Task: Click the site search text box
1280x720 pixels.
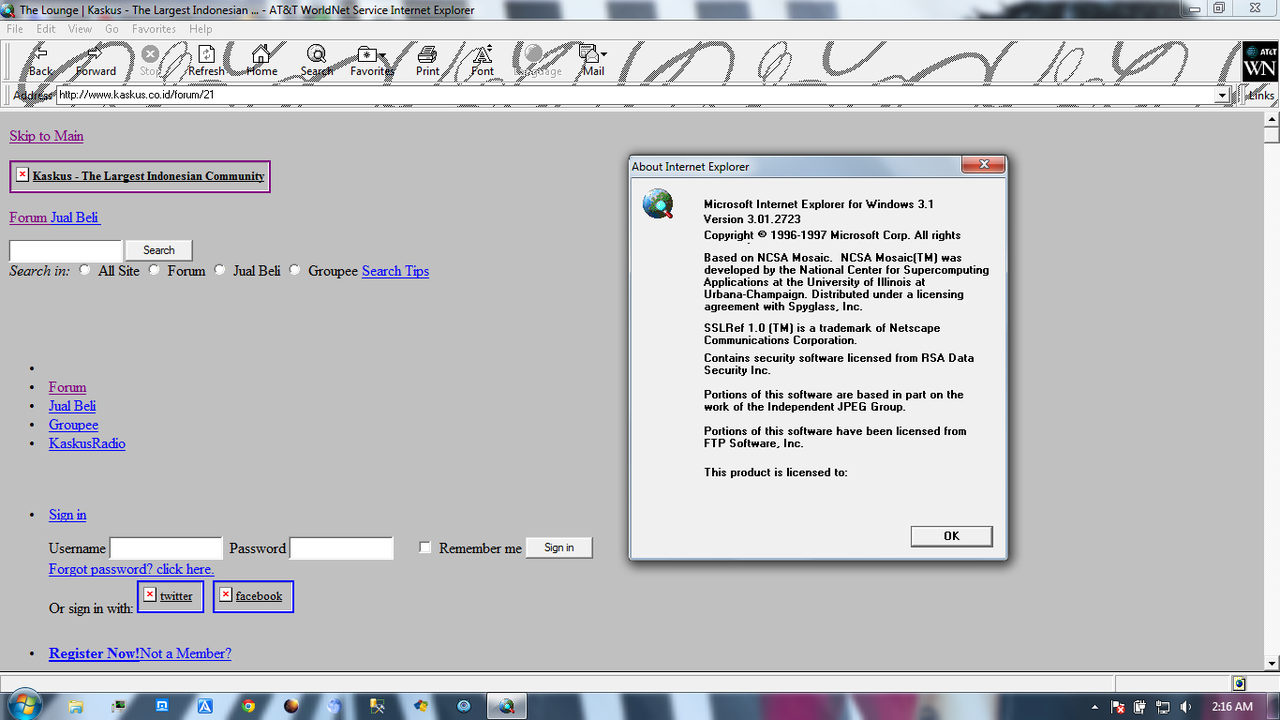Action: 66,250
